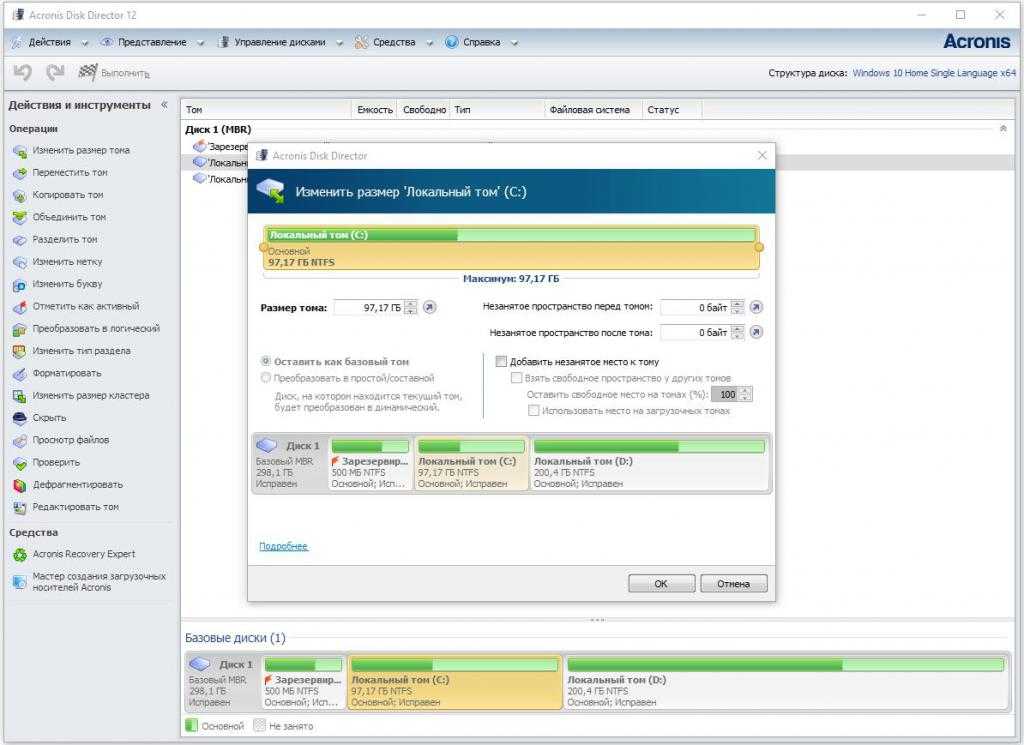
Task: Click the Hide volume icon
Action: [19, 418]
